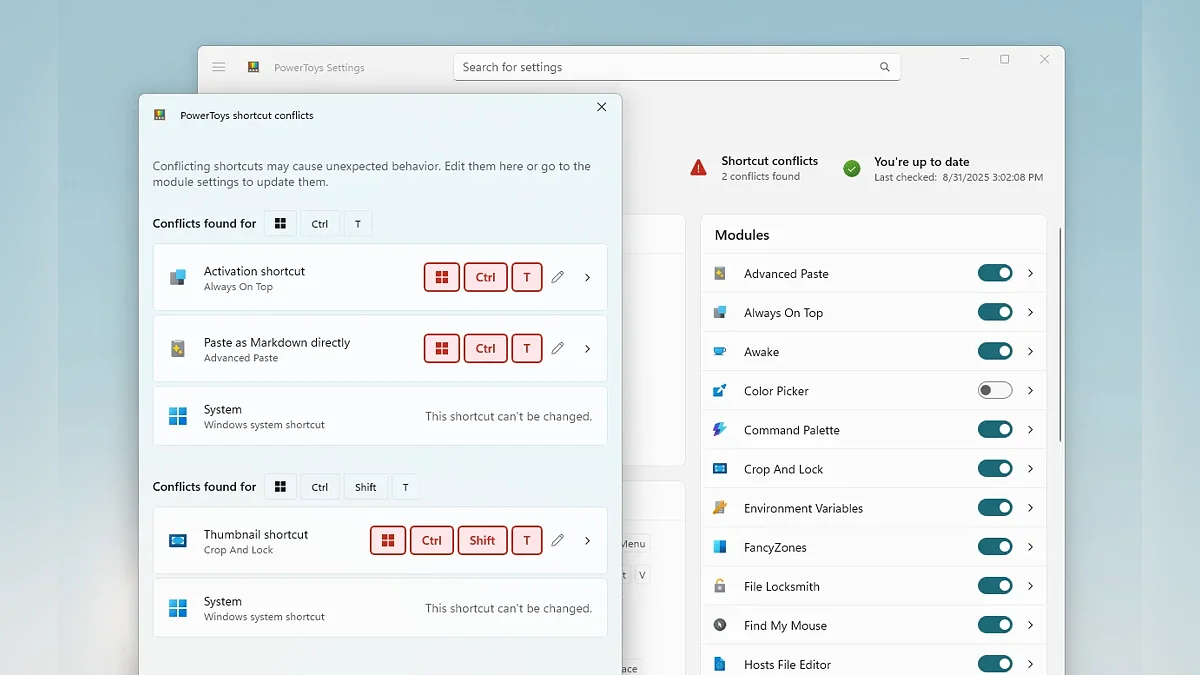This screenshot has height=675, width=1200.
Task: Switch off the File Locksmith toggle
Action: [995, 586]
